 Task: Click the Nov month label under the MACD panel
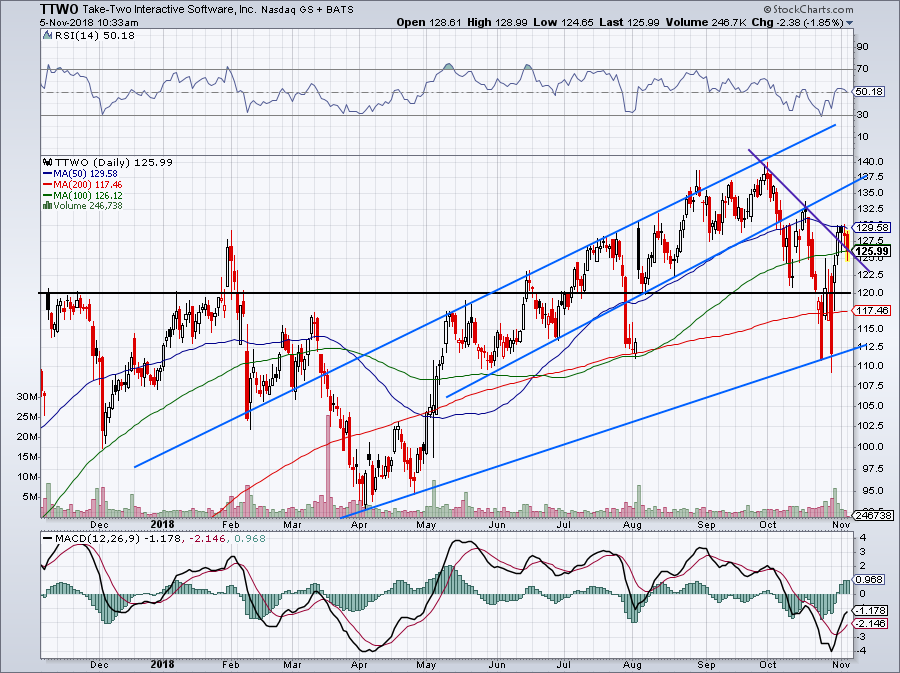[841, 664]
